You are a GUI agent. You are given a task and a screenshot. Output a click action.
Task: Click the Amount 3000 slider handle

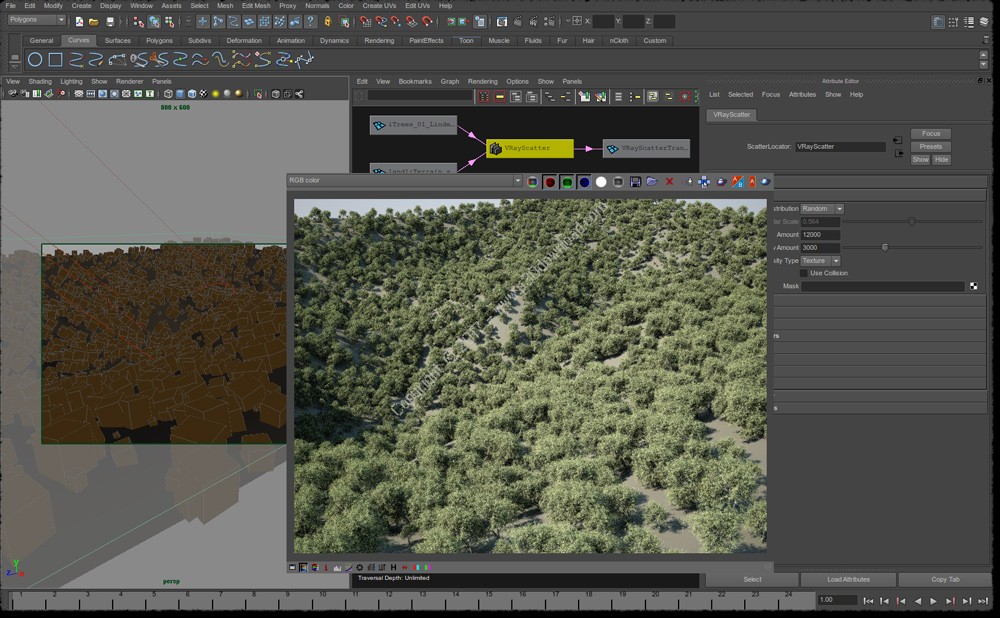(x=885, y=247)
